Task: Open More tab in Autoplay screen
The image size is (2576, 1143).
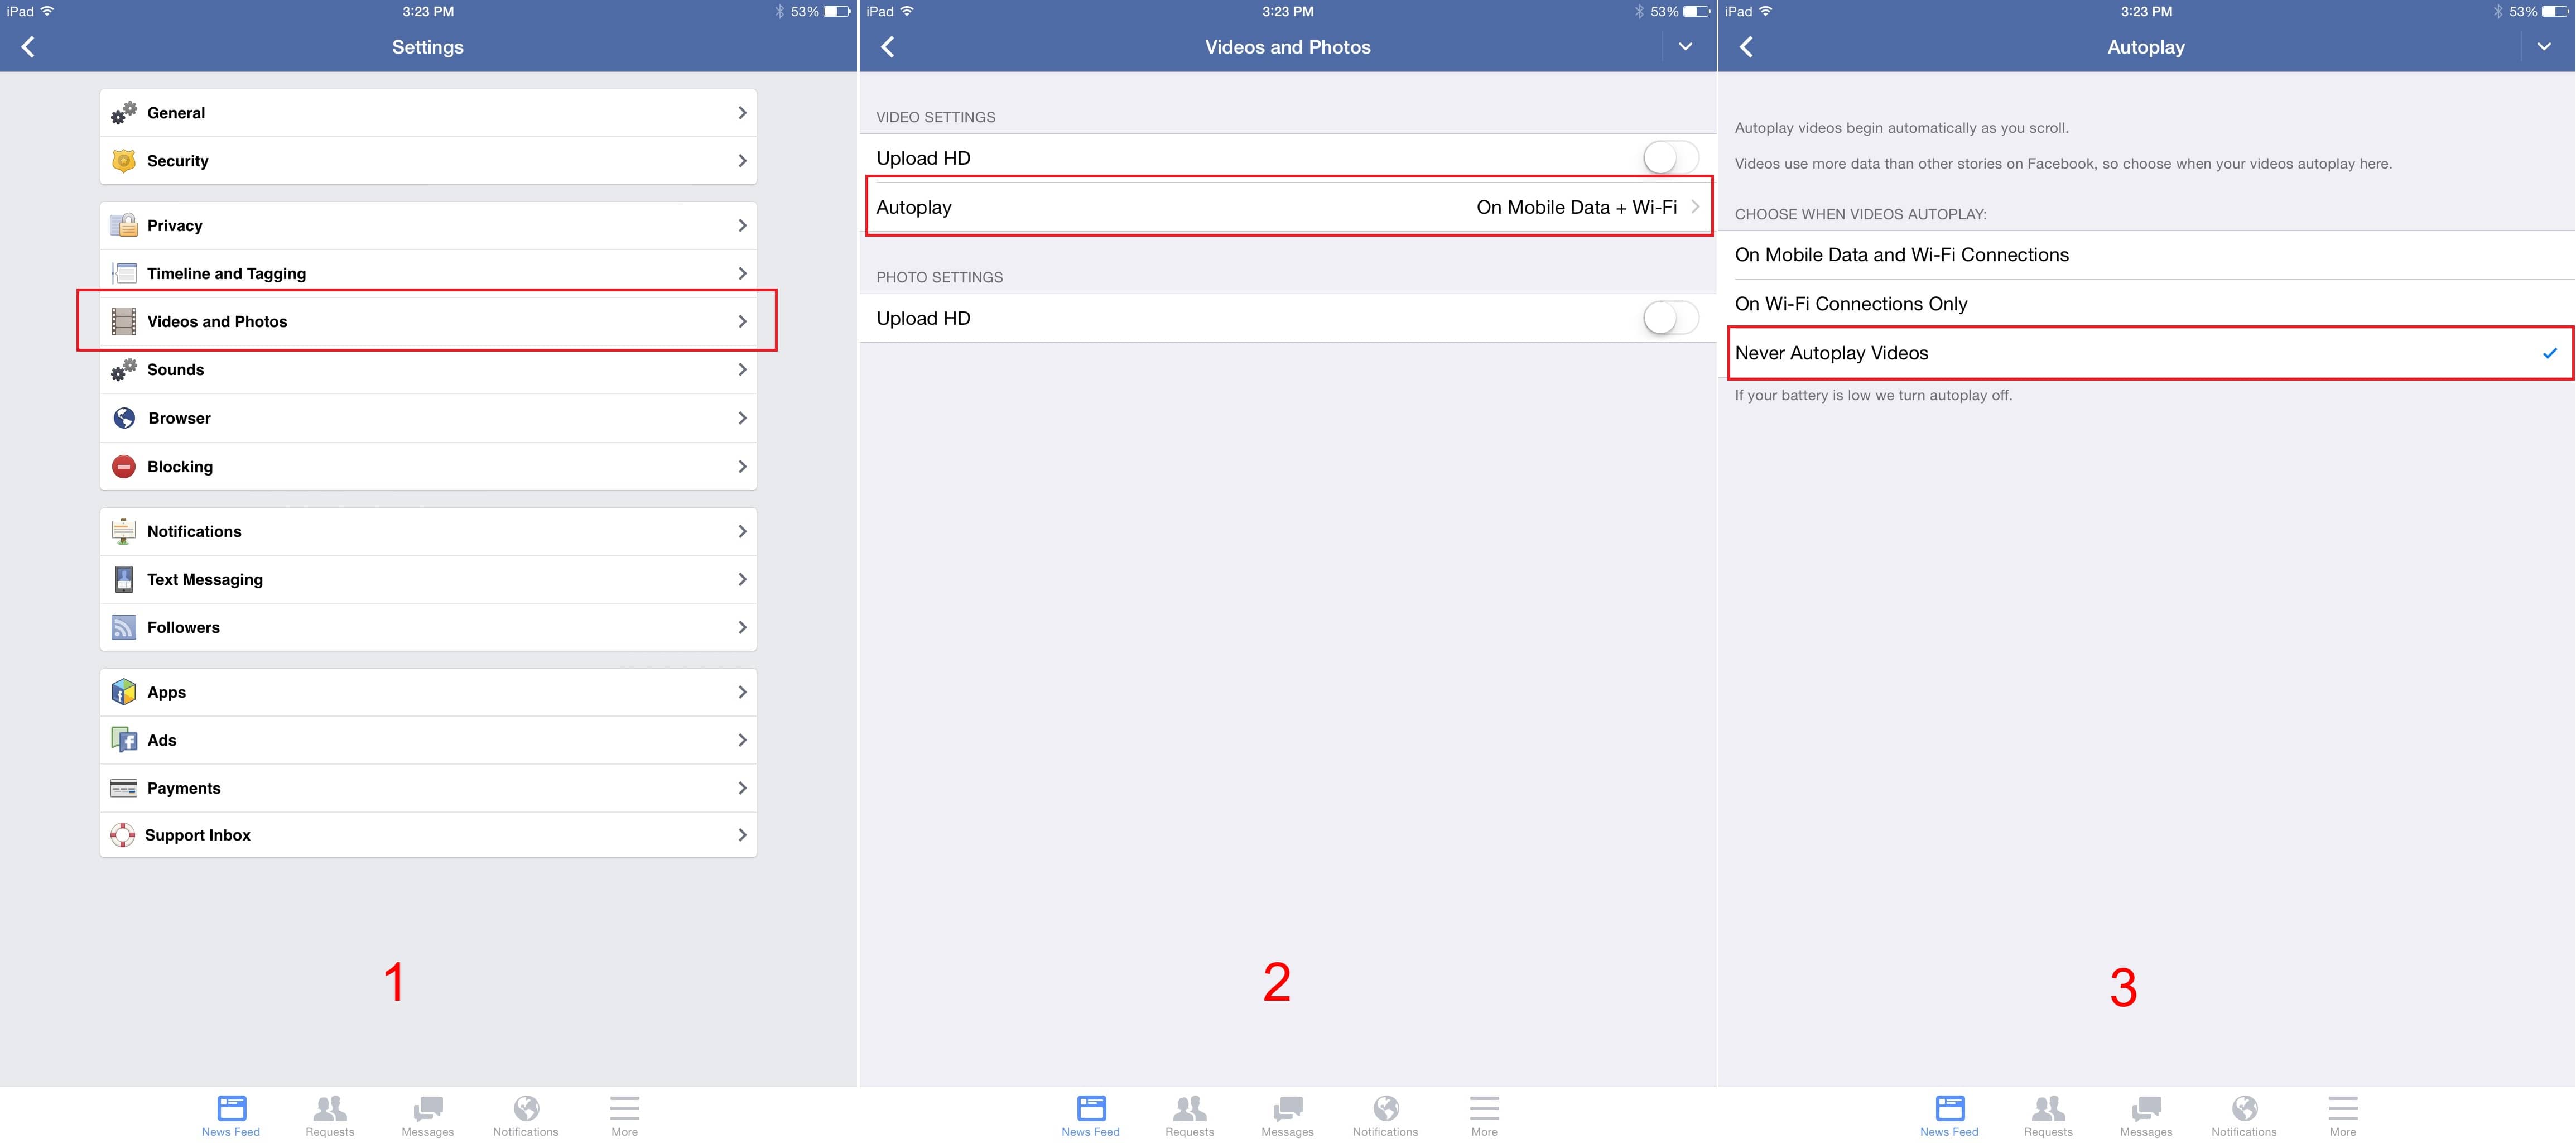Action: coord(2343,1115)
